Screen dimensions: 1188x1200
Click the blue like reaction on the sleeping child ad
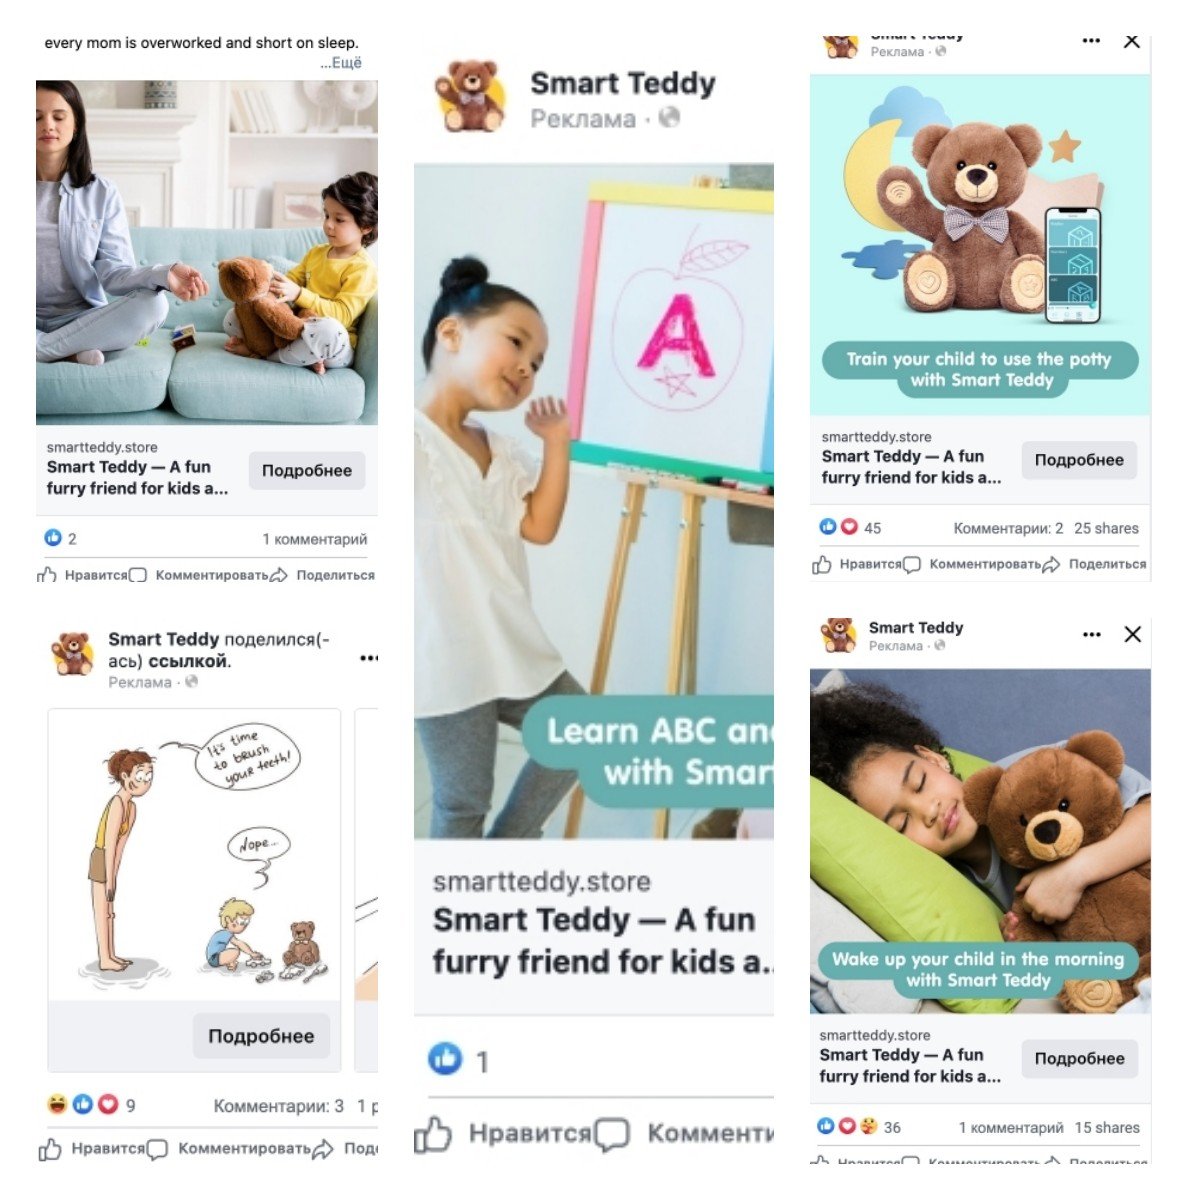826,1126
